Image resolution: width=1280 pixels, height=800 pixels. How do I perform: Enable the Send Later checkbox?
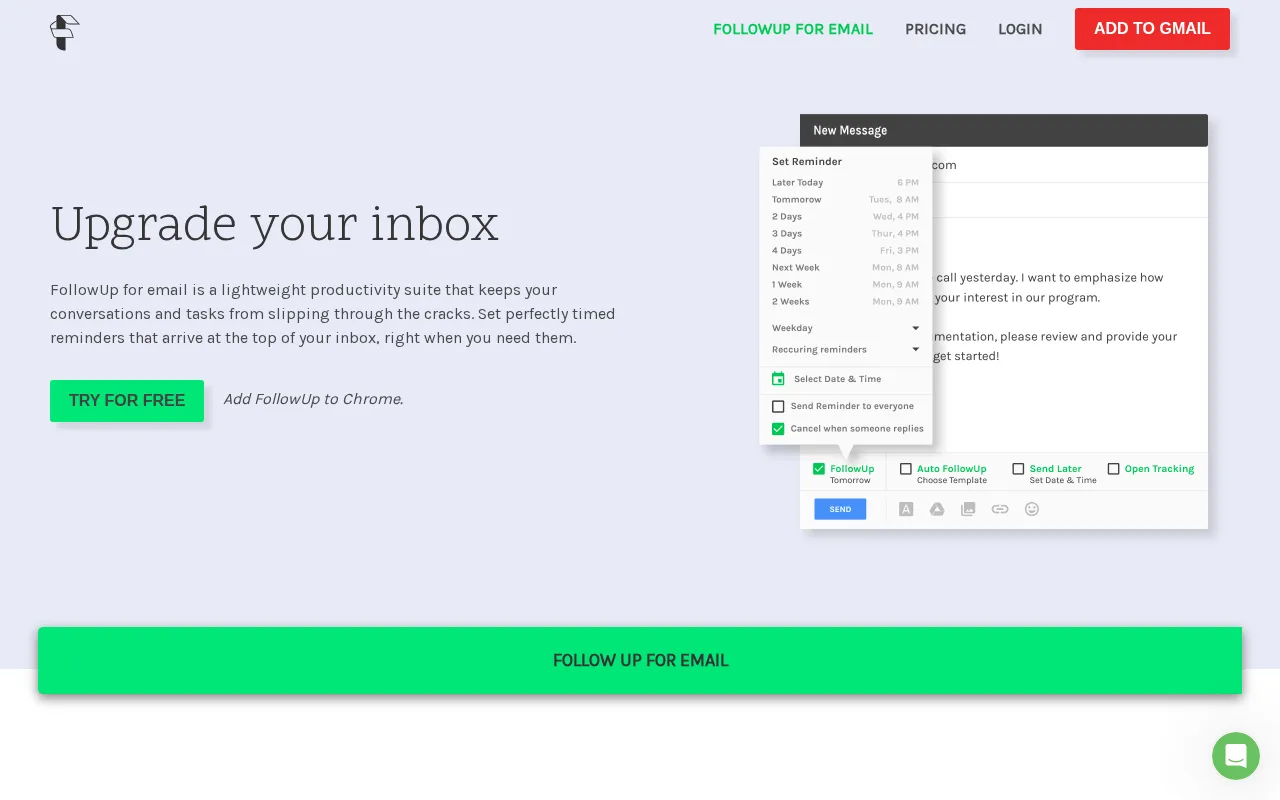[1018, 468]
